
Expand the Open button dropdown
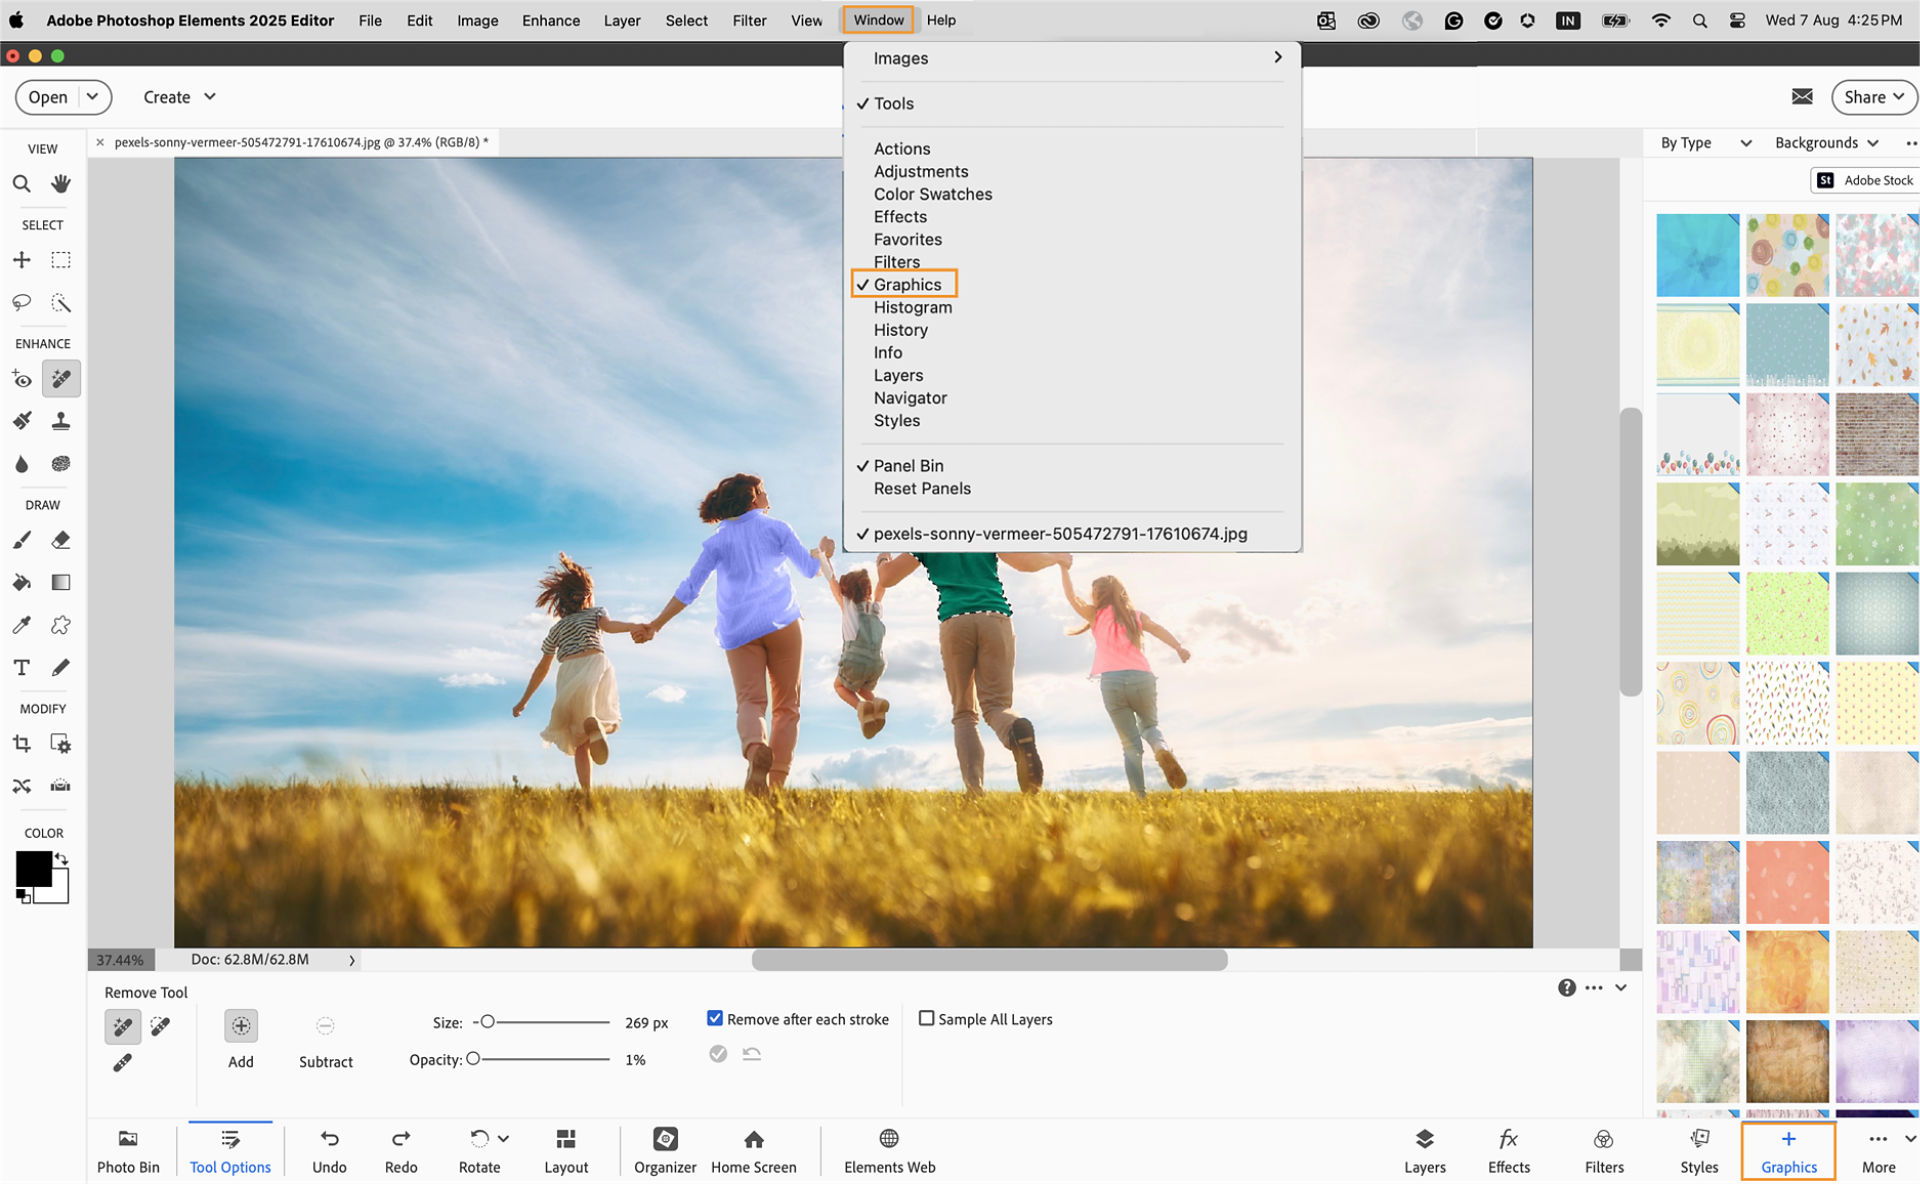point(92,96)
